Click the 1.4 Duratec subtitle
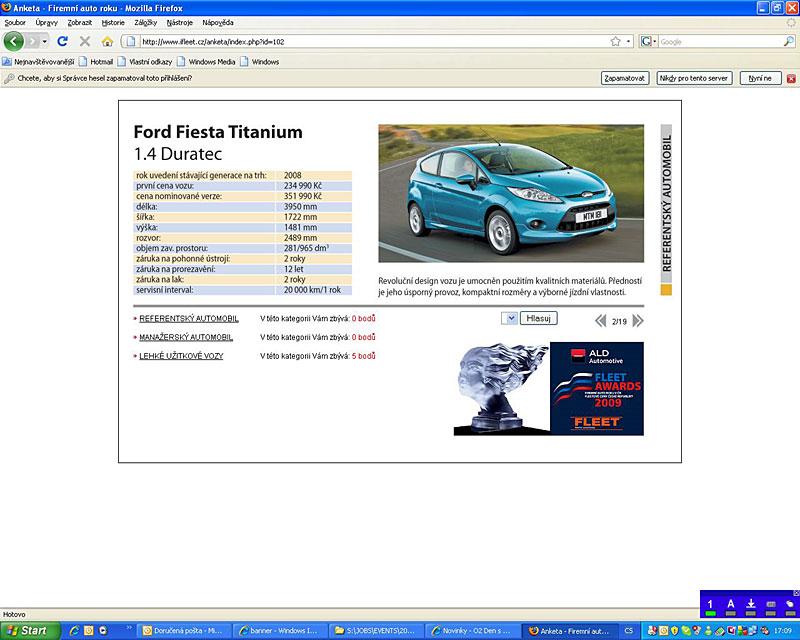Screen dimensions: 800x640 coord(178,154)
